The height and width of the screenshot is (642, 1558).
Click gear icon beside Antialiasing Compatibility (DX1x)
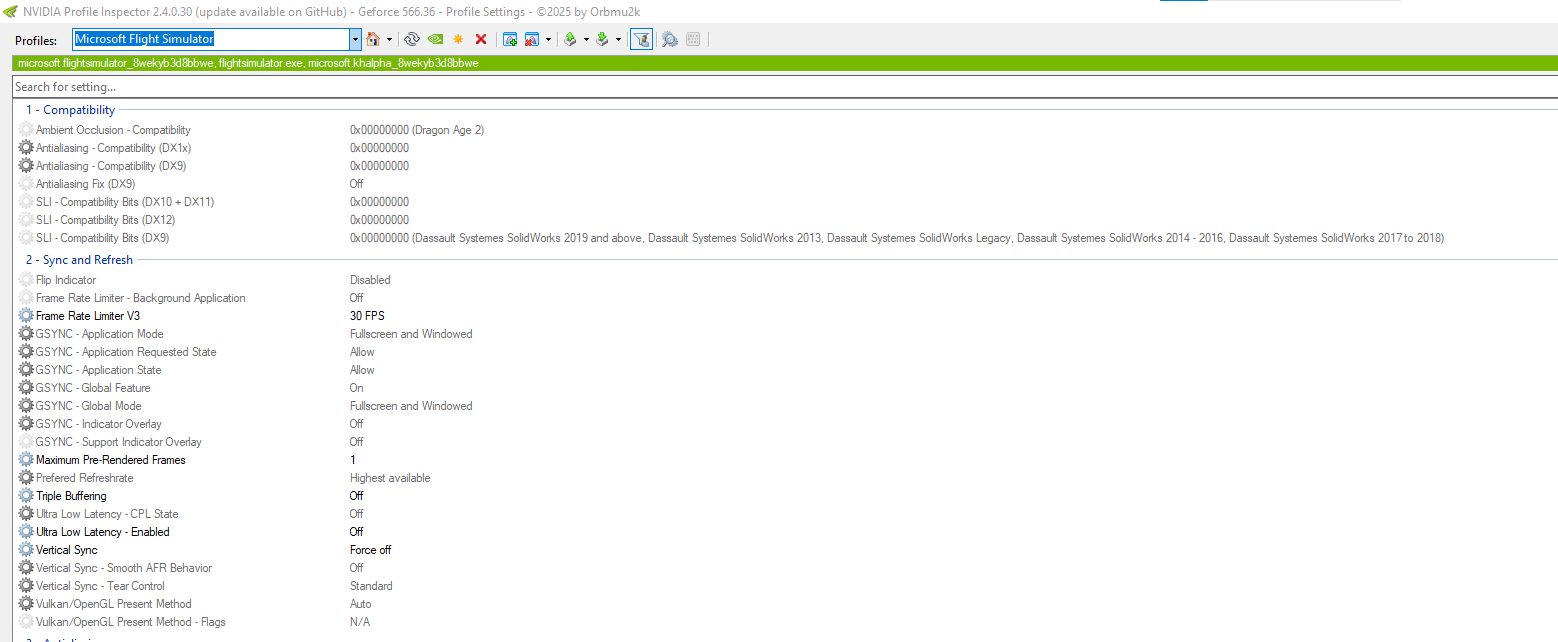(26, 148)
